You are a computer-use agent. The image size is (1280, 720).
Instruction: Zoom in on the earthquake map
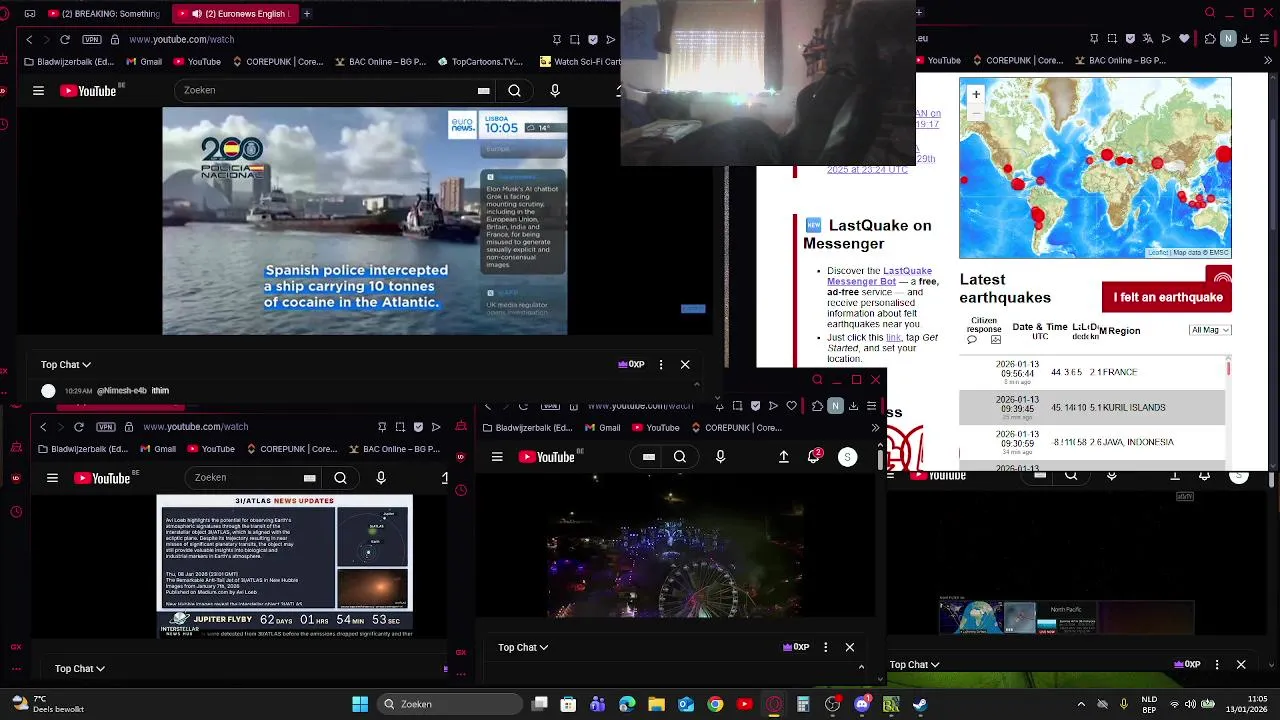976,94
